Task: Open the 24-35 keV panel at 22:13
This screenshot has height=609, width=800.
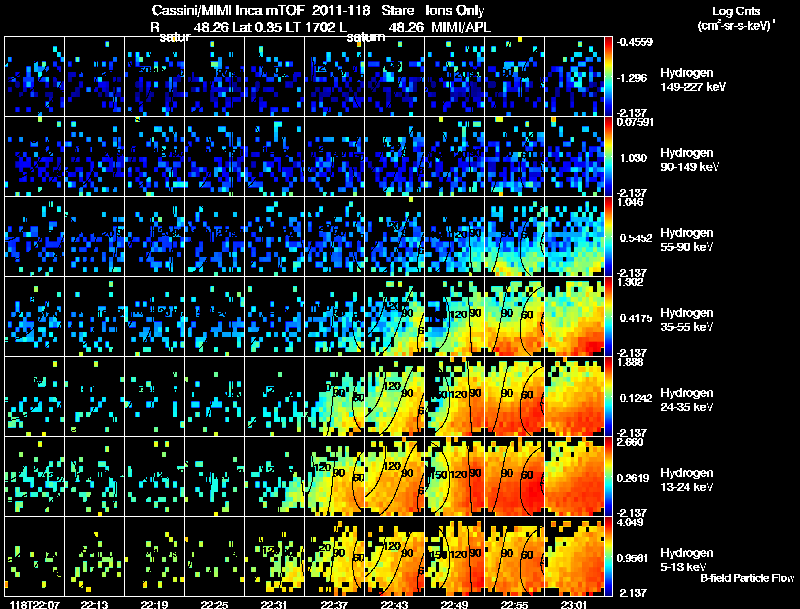Action: tap(94, 397)
